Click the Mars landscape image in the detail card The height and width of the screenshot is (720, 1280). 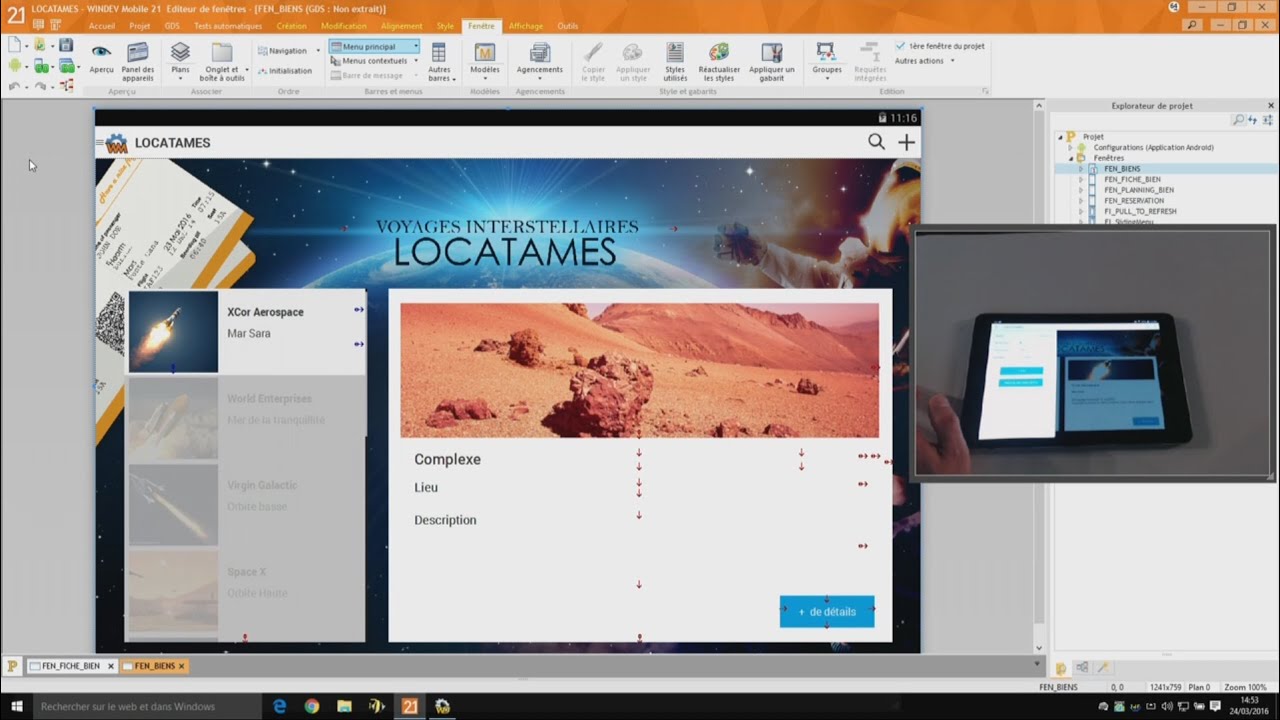coord(640,371)
